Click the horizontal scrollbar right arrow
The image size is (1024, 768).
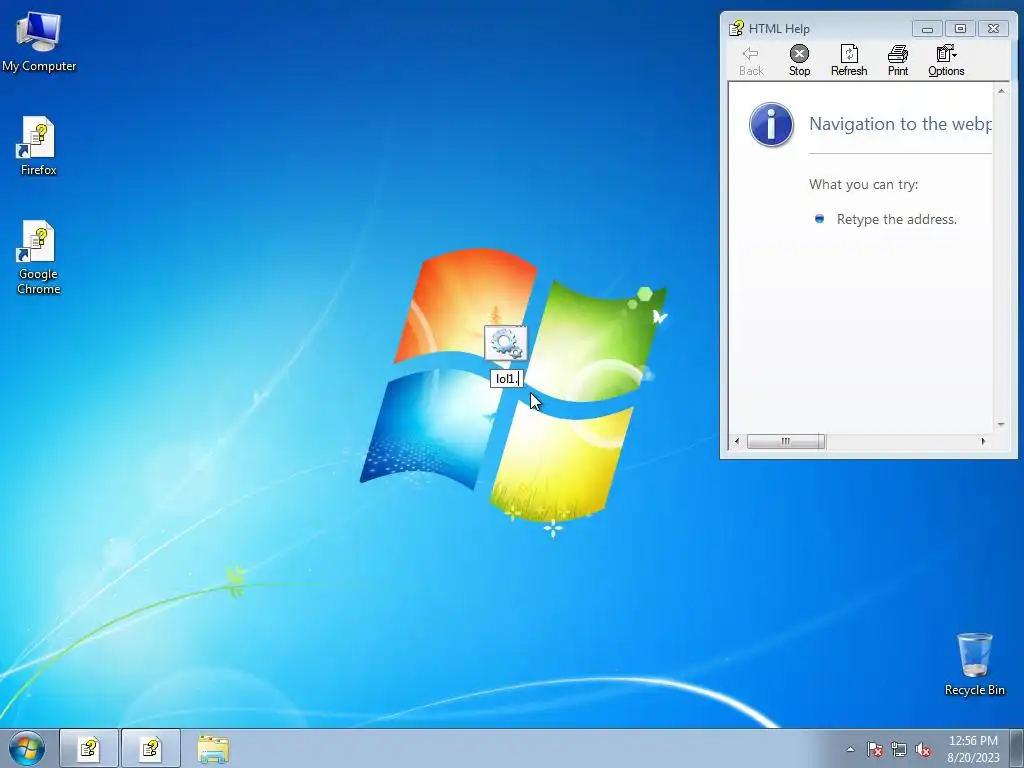984,441
